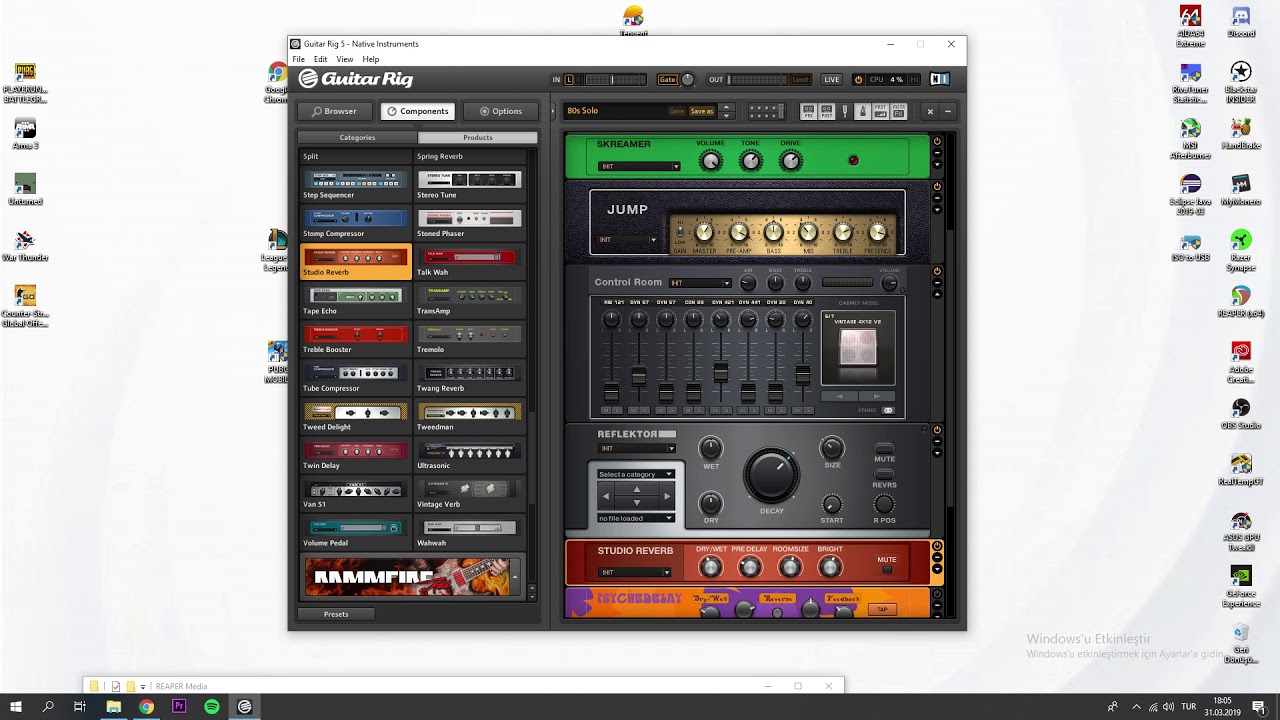
Task: Click the Native Instruments NI logo
Action: tap(939, 79)
